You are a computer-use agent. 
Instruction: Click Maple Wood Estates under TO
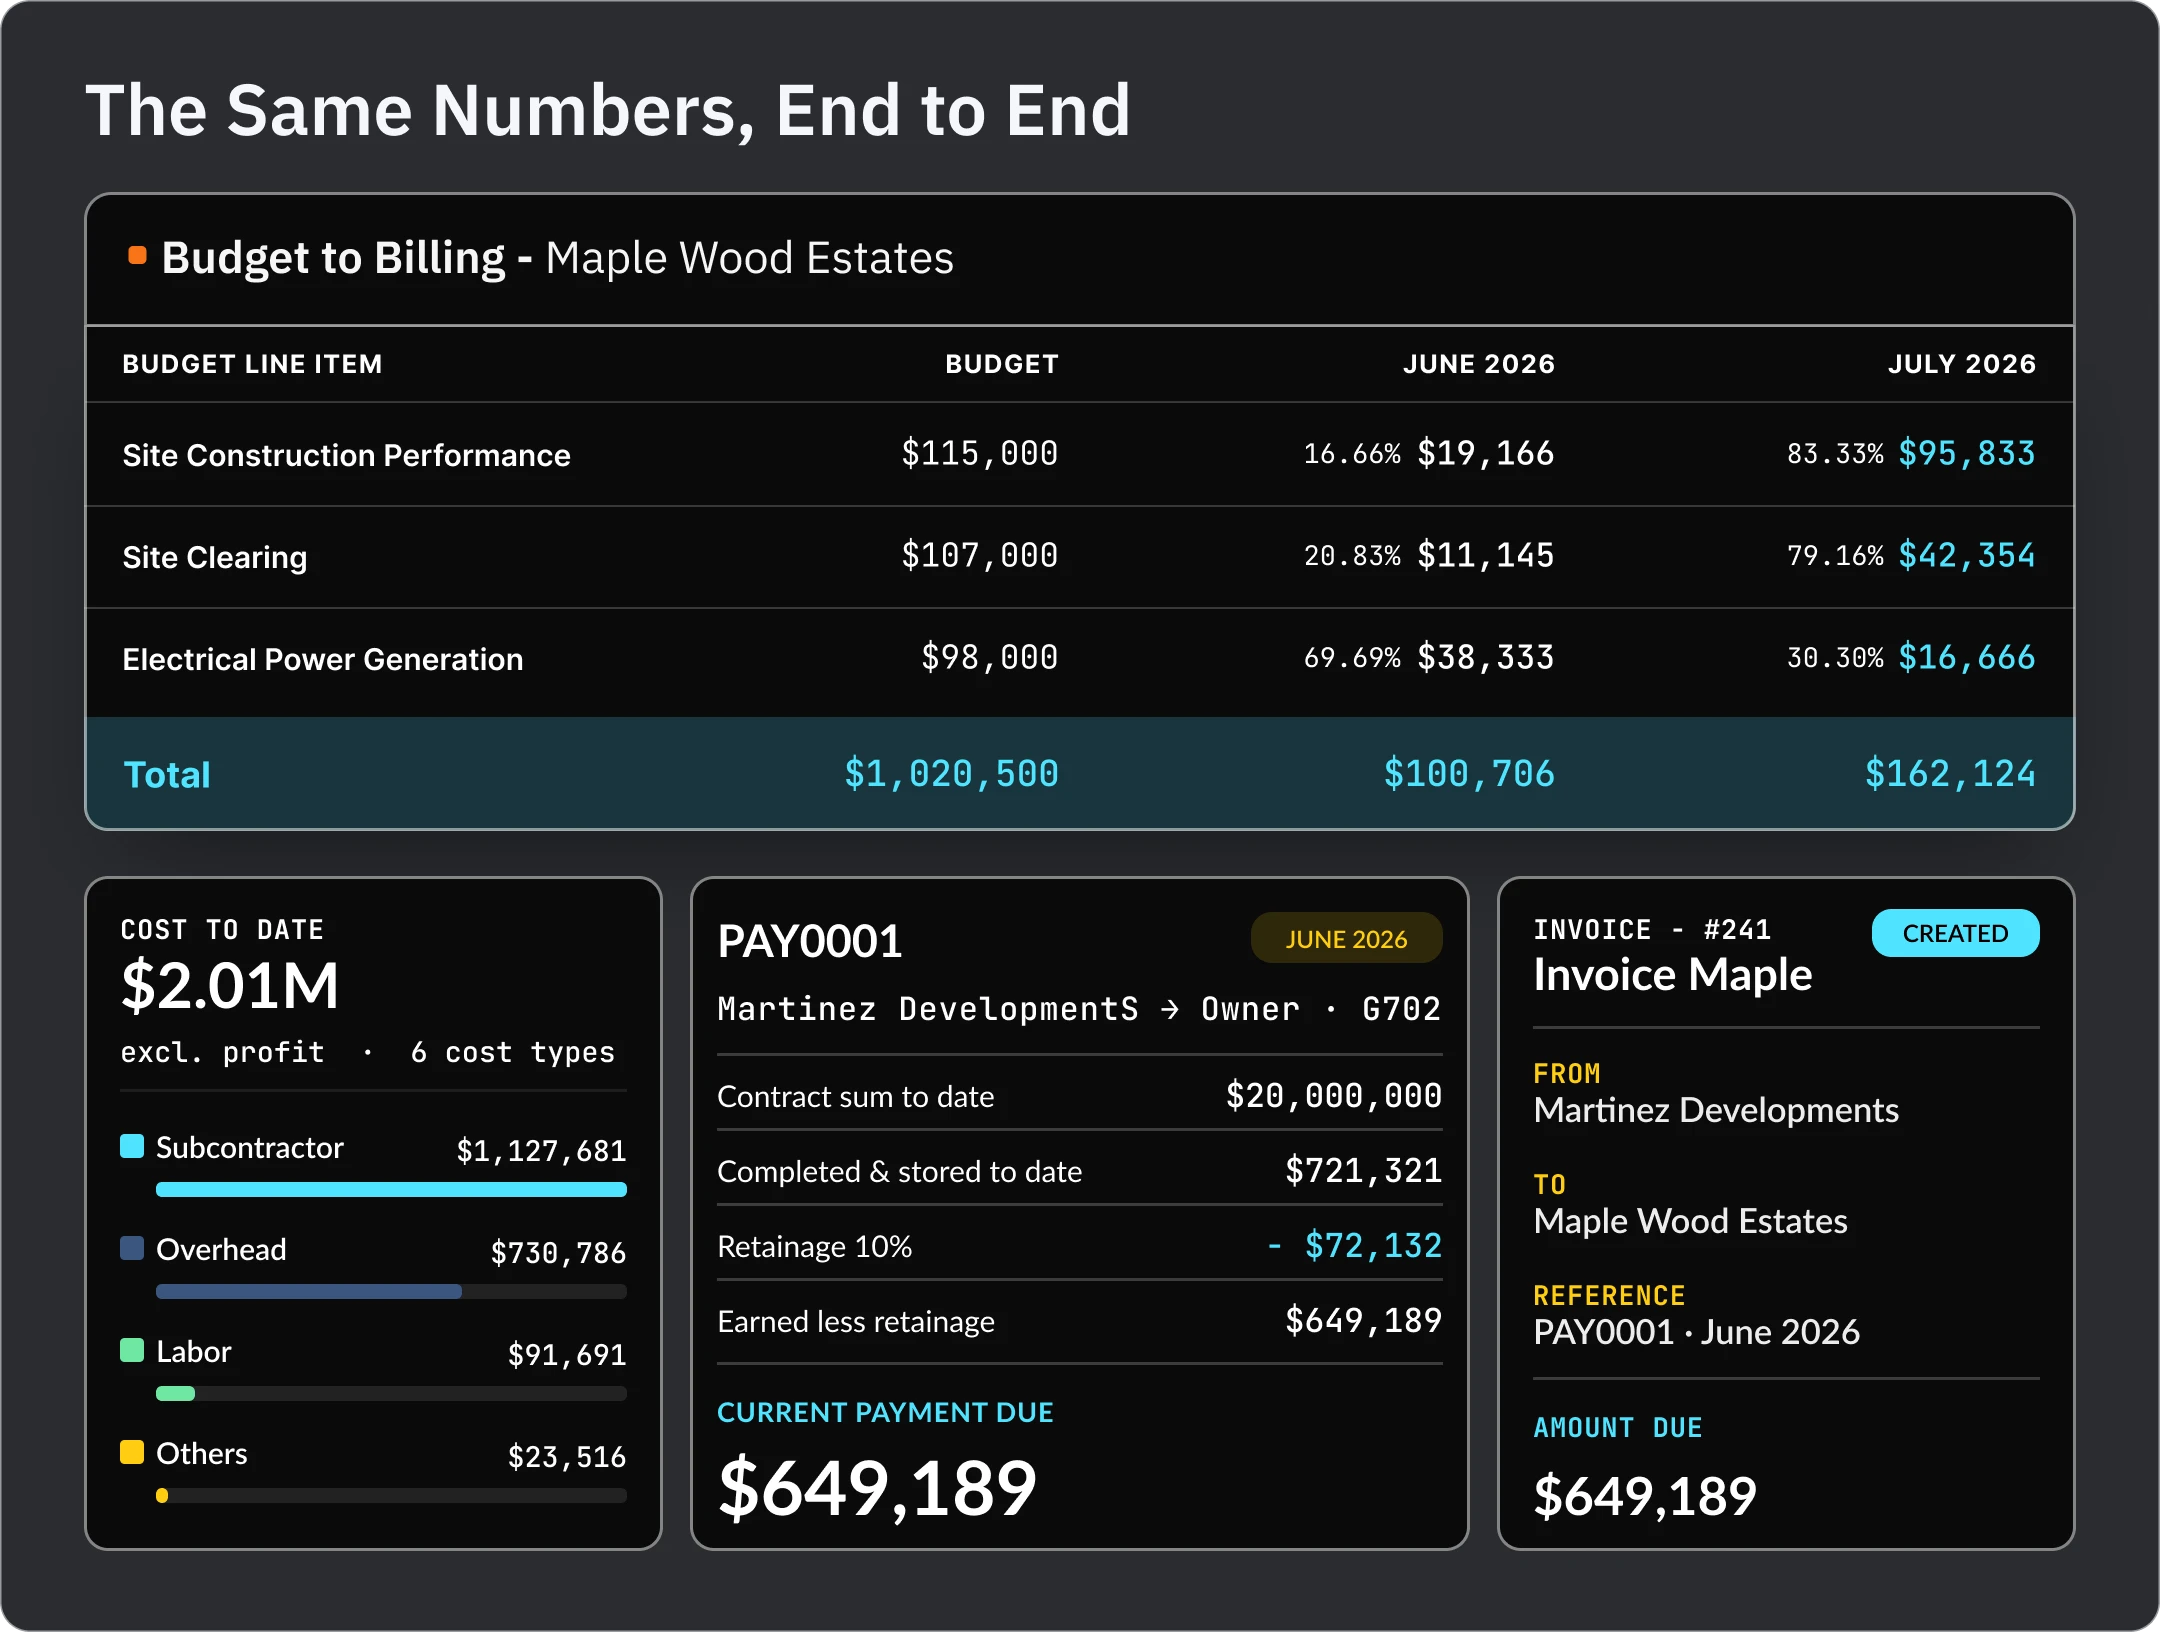click(x=1691, y=1222)
